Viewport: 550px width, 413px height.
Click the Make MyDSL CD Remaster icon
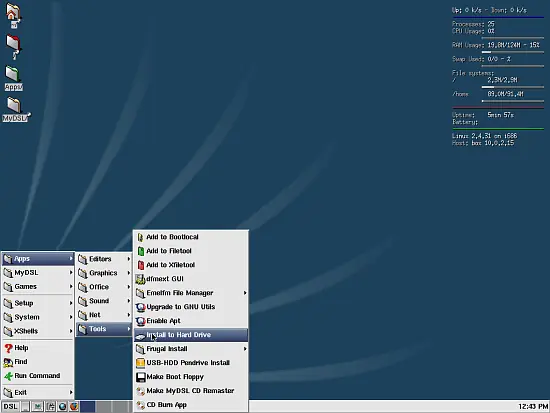[x=140, y=391]
